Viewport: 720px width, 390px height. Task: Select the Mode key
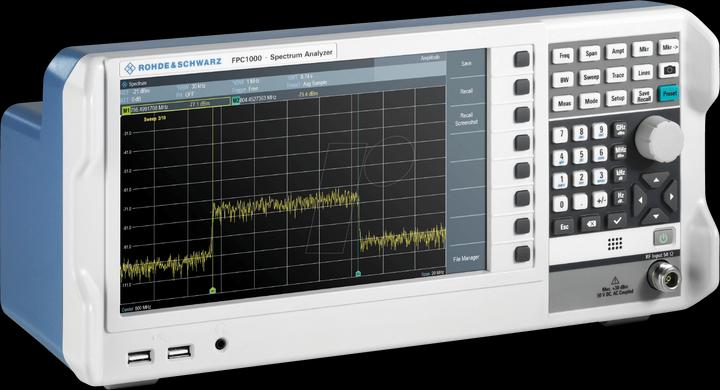tap(591, 101)
